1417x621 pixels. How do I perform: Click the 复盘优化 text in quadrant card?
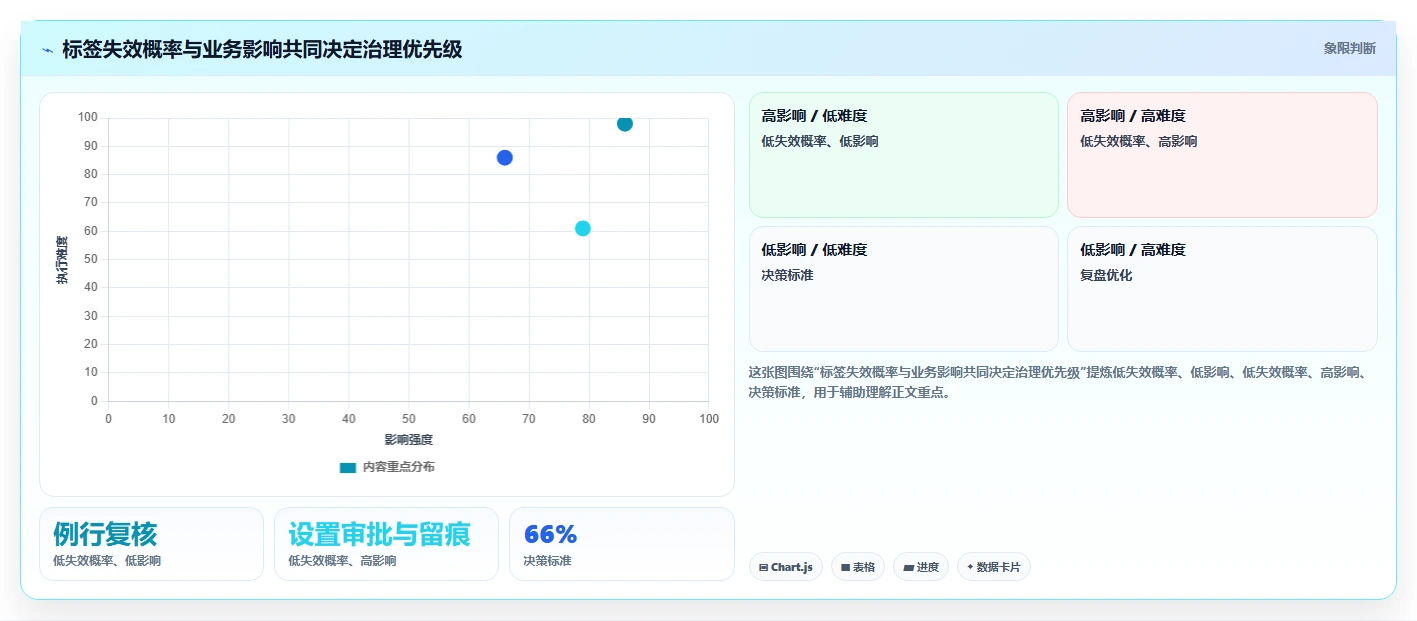(1106, 275)
